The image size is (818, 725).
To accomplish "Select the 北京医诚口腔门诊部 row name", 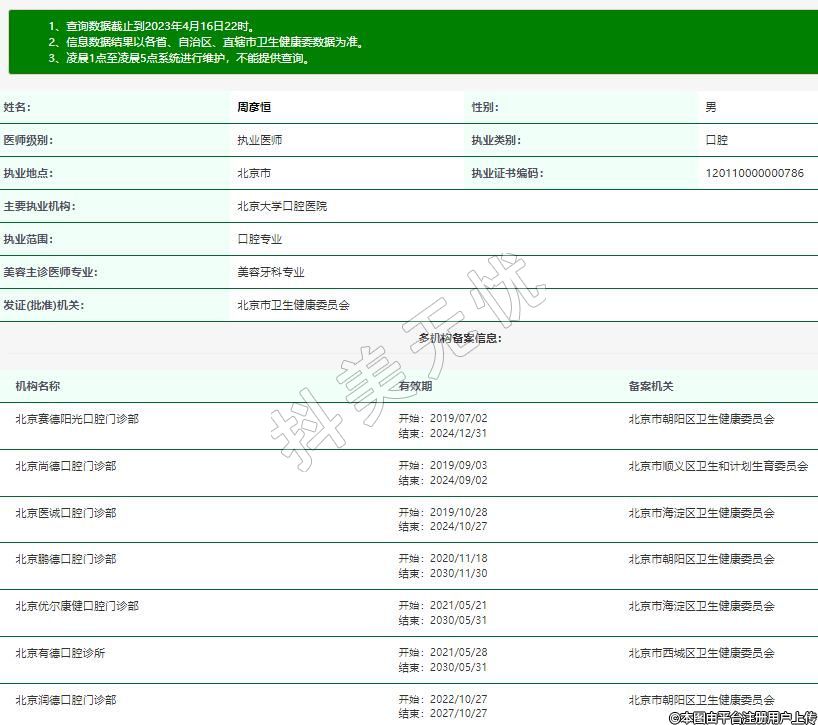I will click(65, 513).
